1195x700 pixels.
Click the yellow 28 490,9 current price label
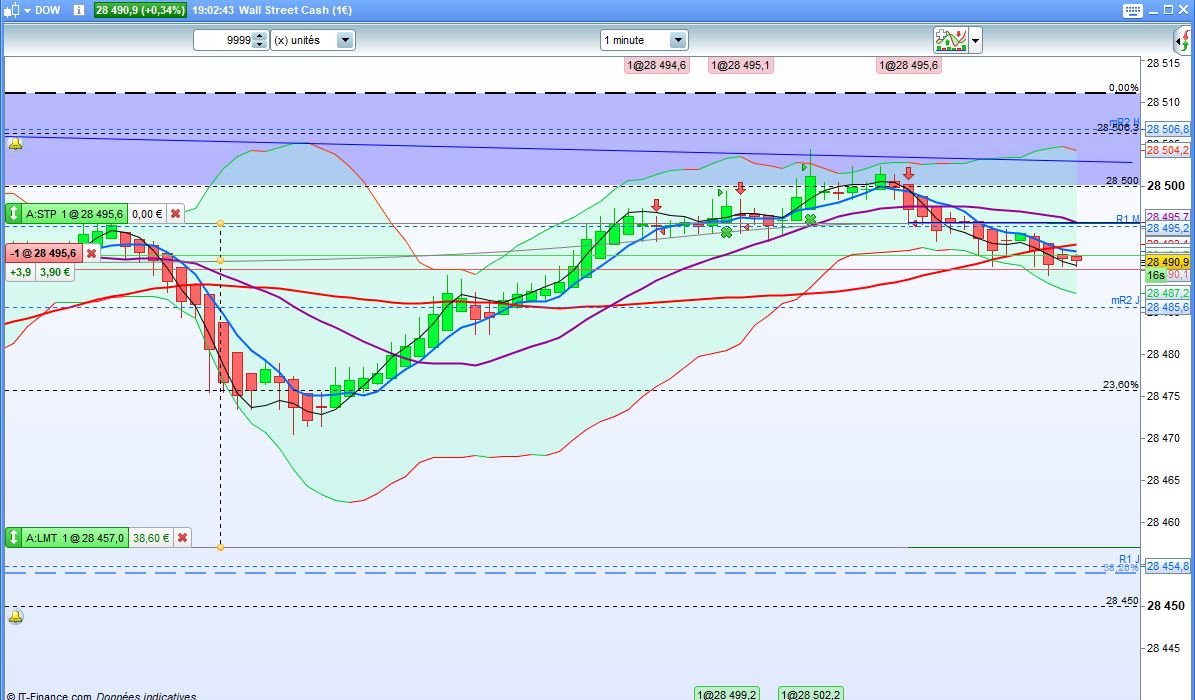tap(1168, 262)
